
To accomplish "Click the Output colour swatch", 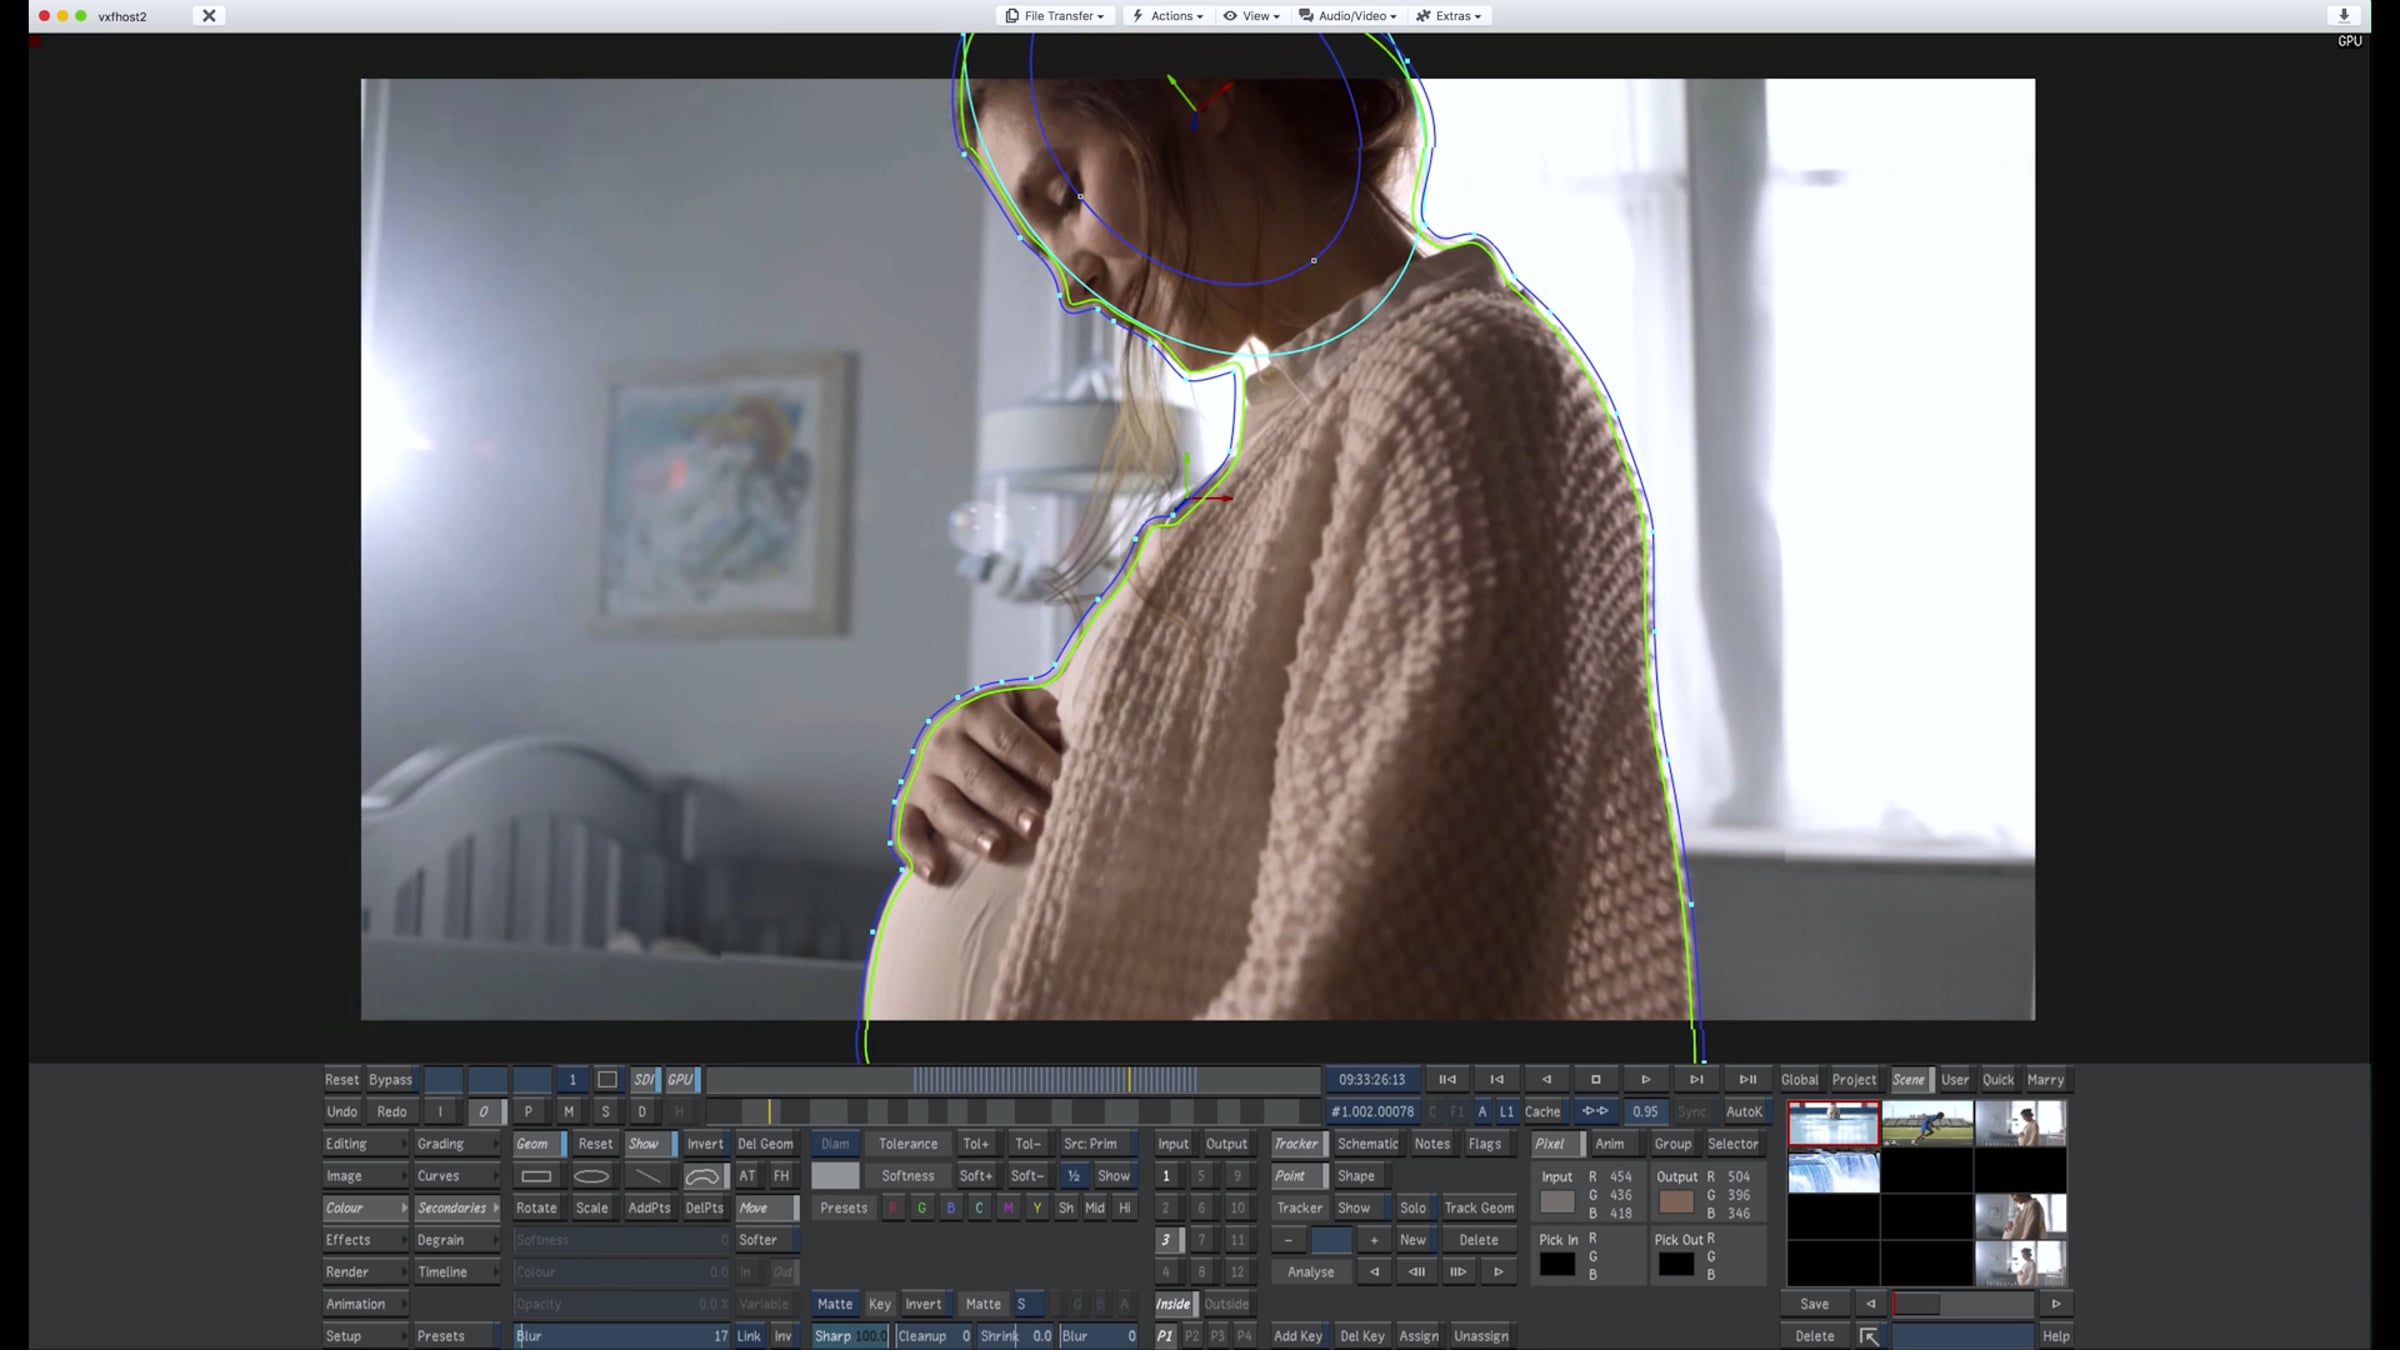I will [x=1677, y=1201].
